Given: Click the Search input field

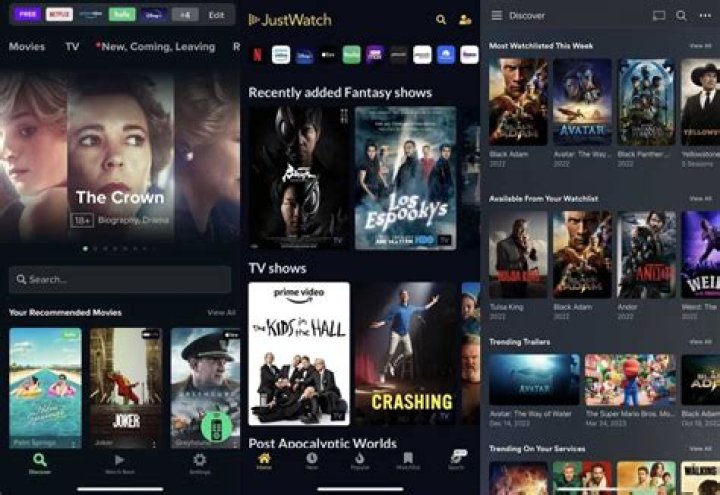Looking at the screenshot, I should pos(120,279).
